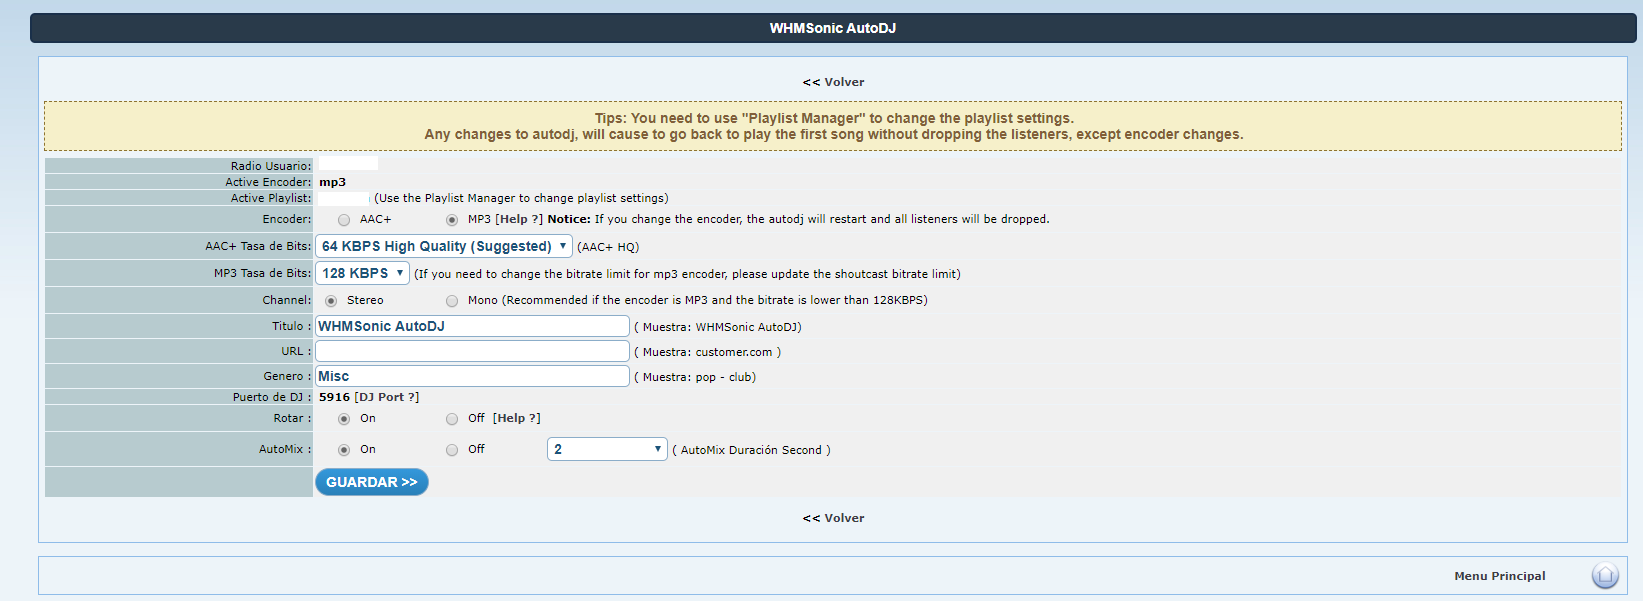Click the top << Volver link
This screenshot has width=1643, height=601.
point(833,82)
